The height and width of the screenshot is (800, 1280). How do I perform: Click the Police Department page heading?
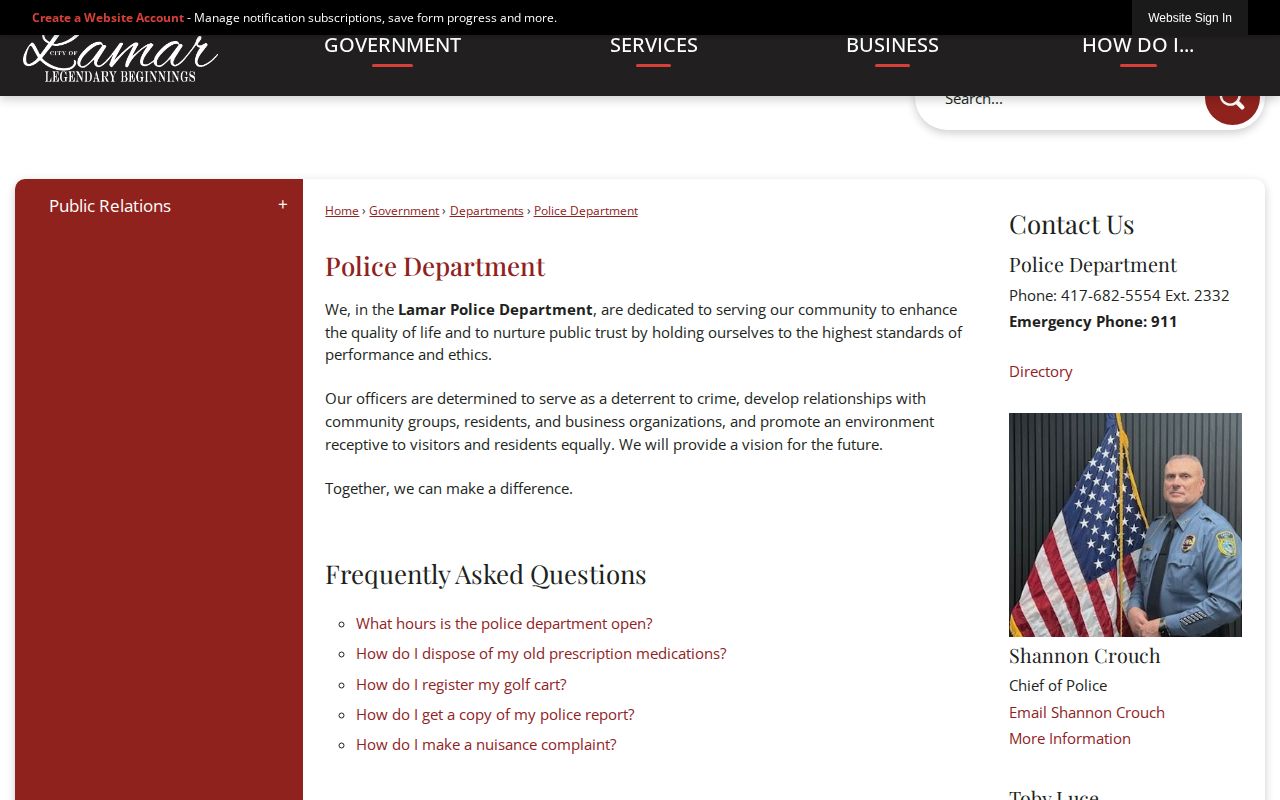pyautogui.click(x=435, y=266)
